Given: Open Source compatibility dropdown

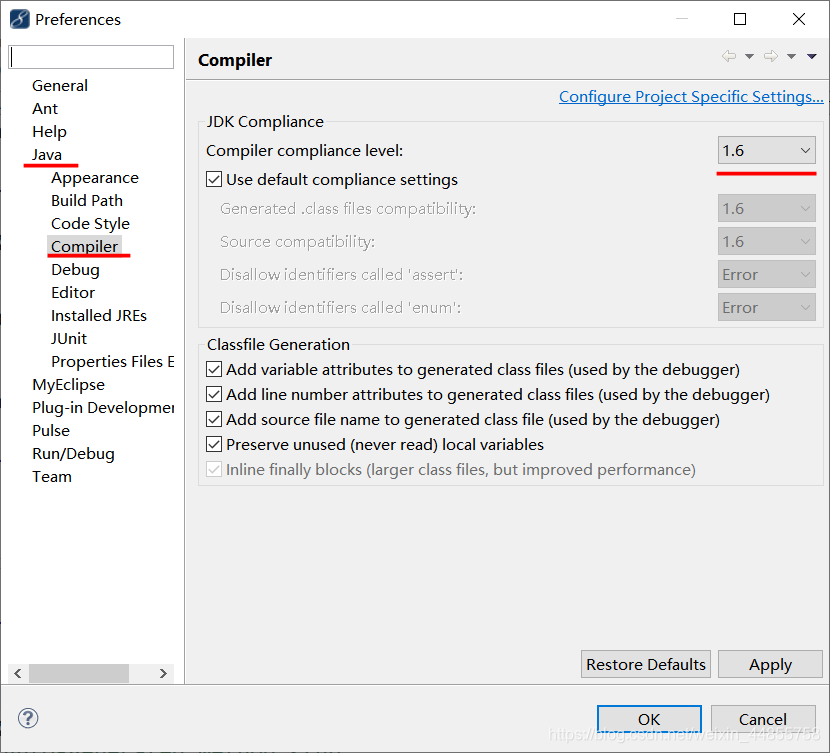Looking at the screenshot, I should point(766,242).
